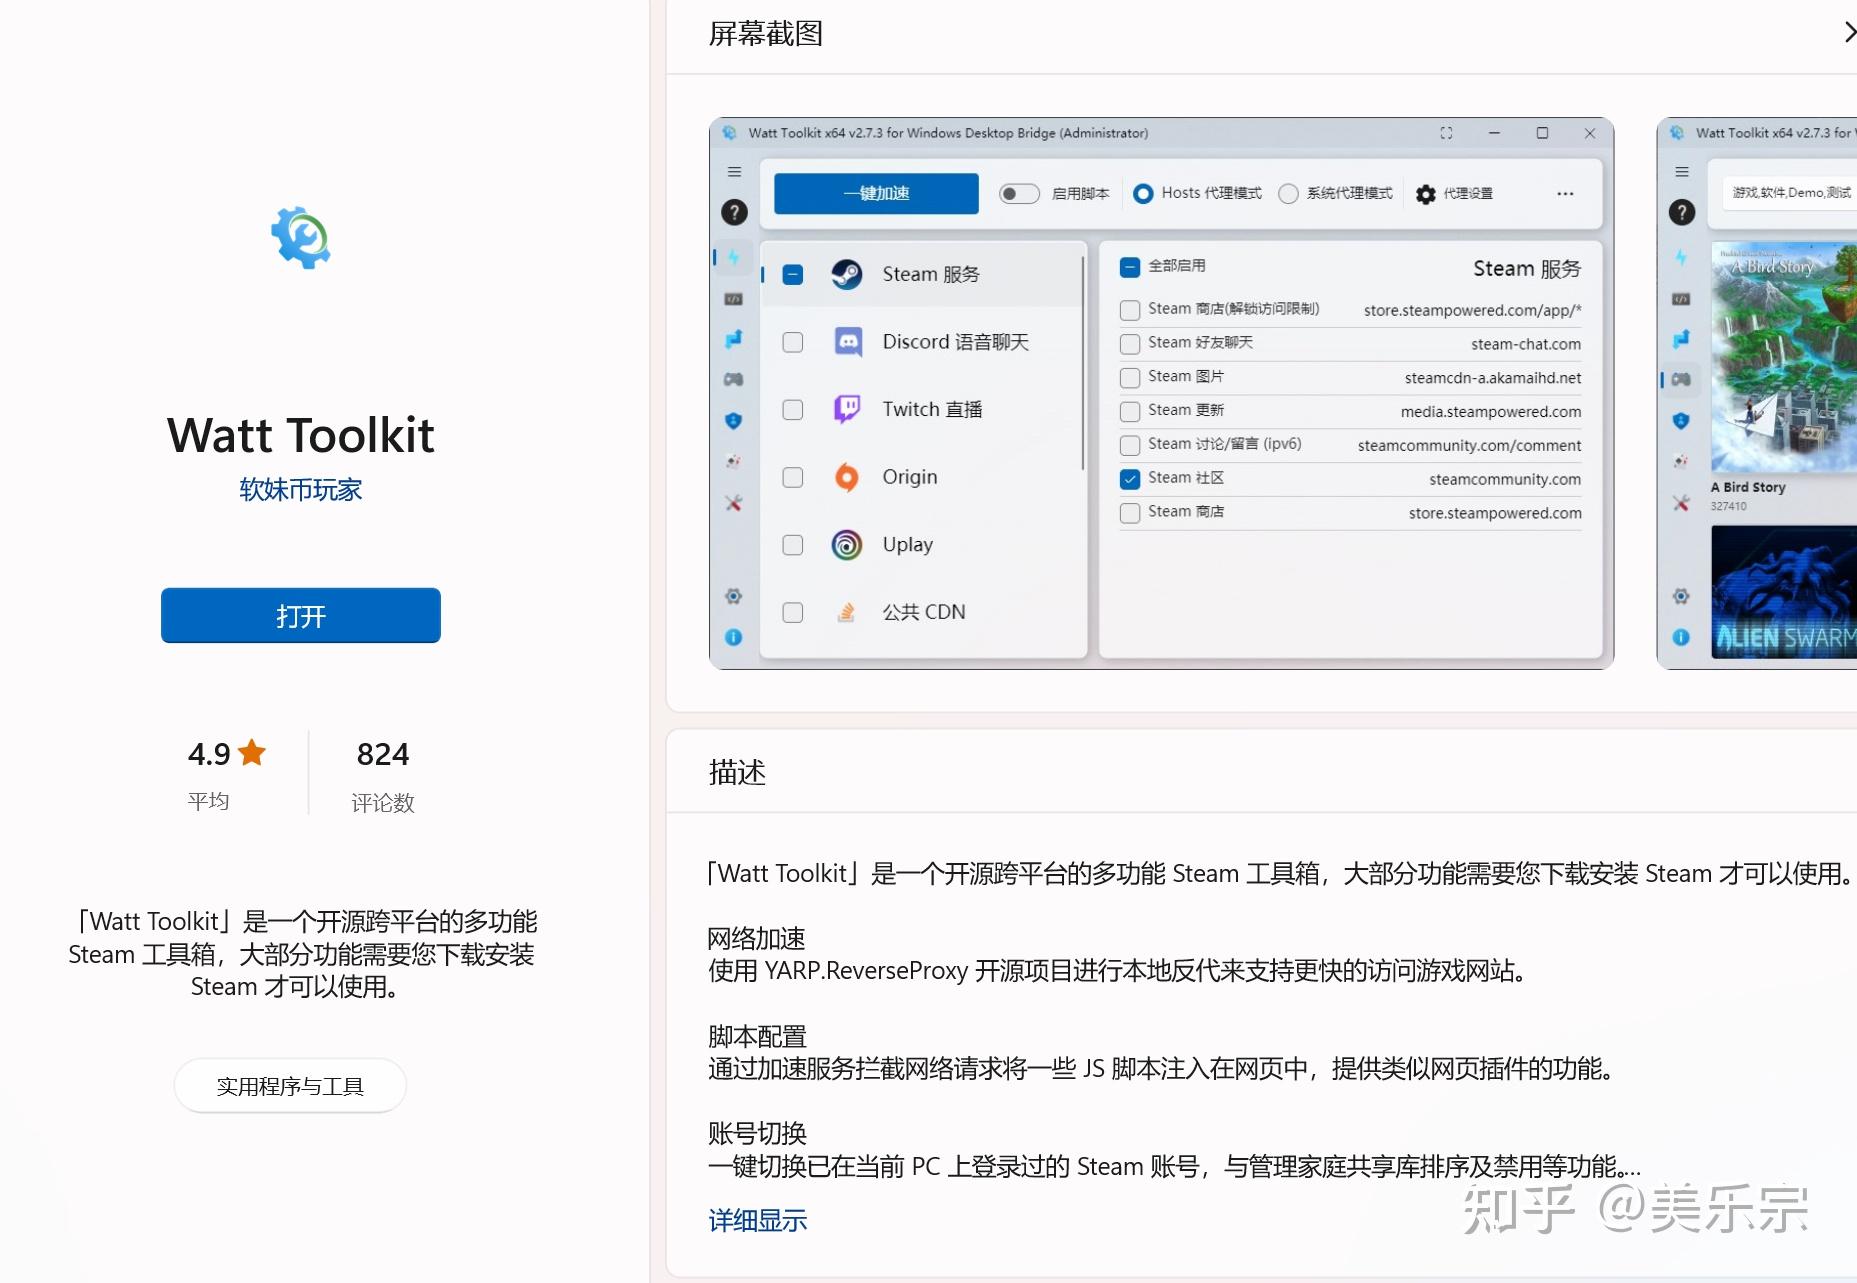
Task: Click the orange rating star
Action: pyautogui.click(x=252, y=752)
